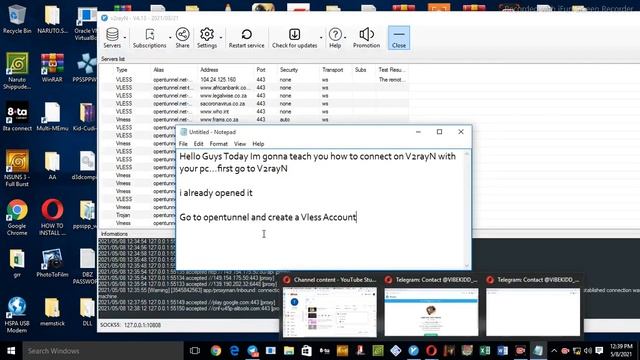Click Restart service in v2rayN
Screen dimensions: 640x360
click(x=246, y=38)
